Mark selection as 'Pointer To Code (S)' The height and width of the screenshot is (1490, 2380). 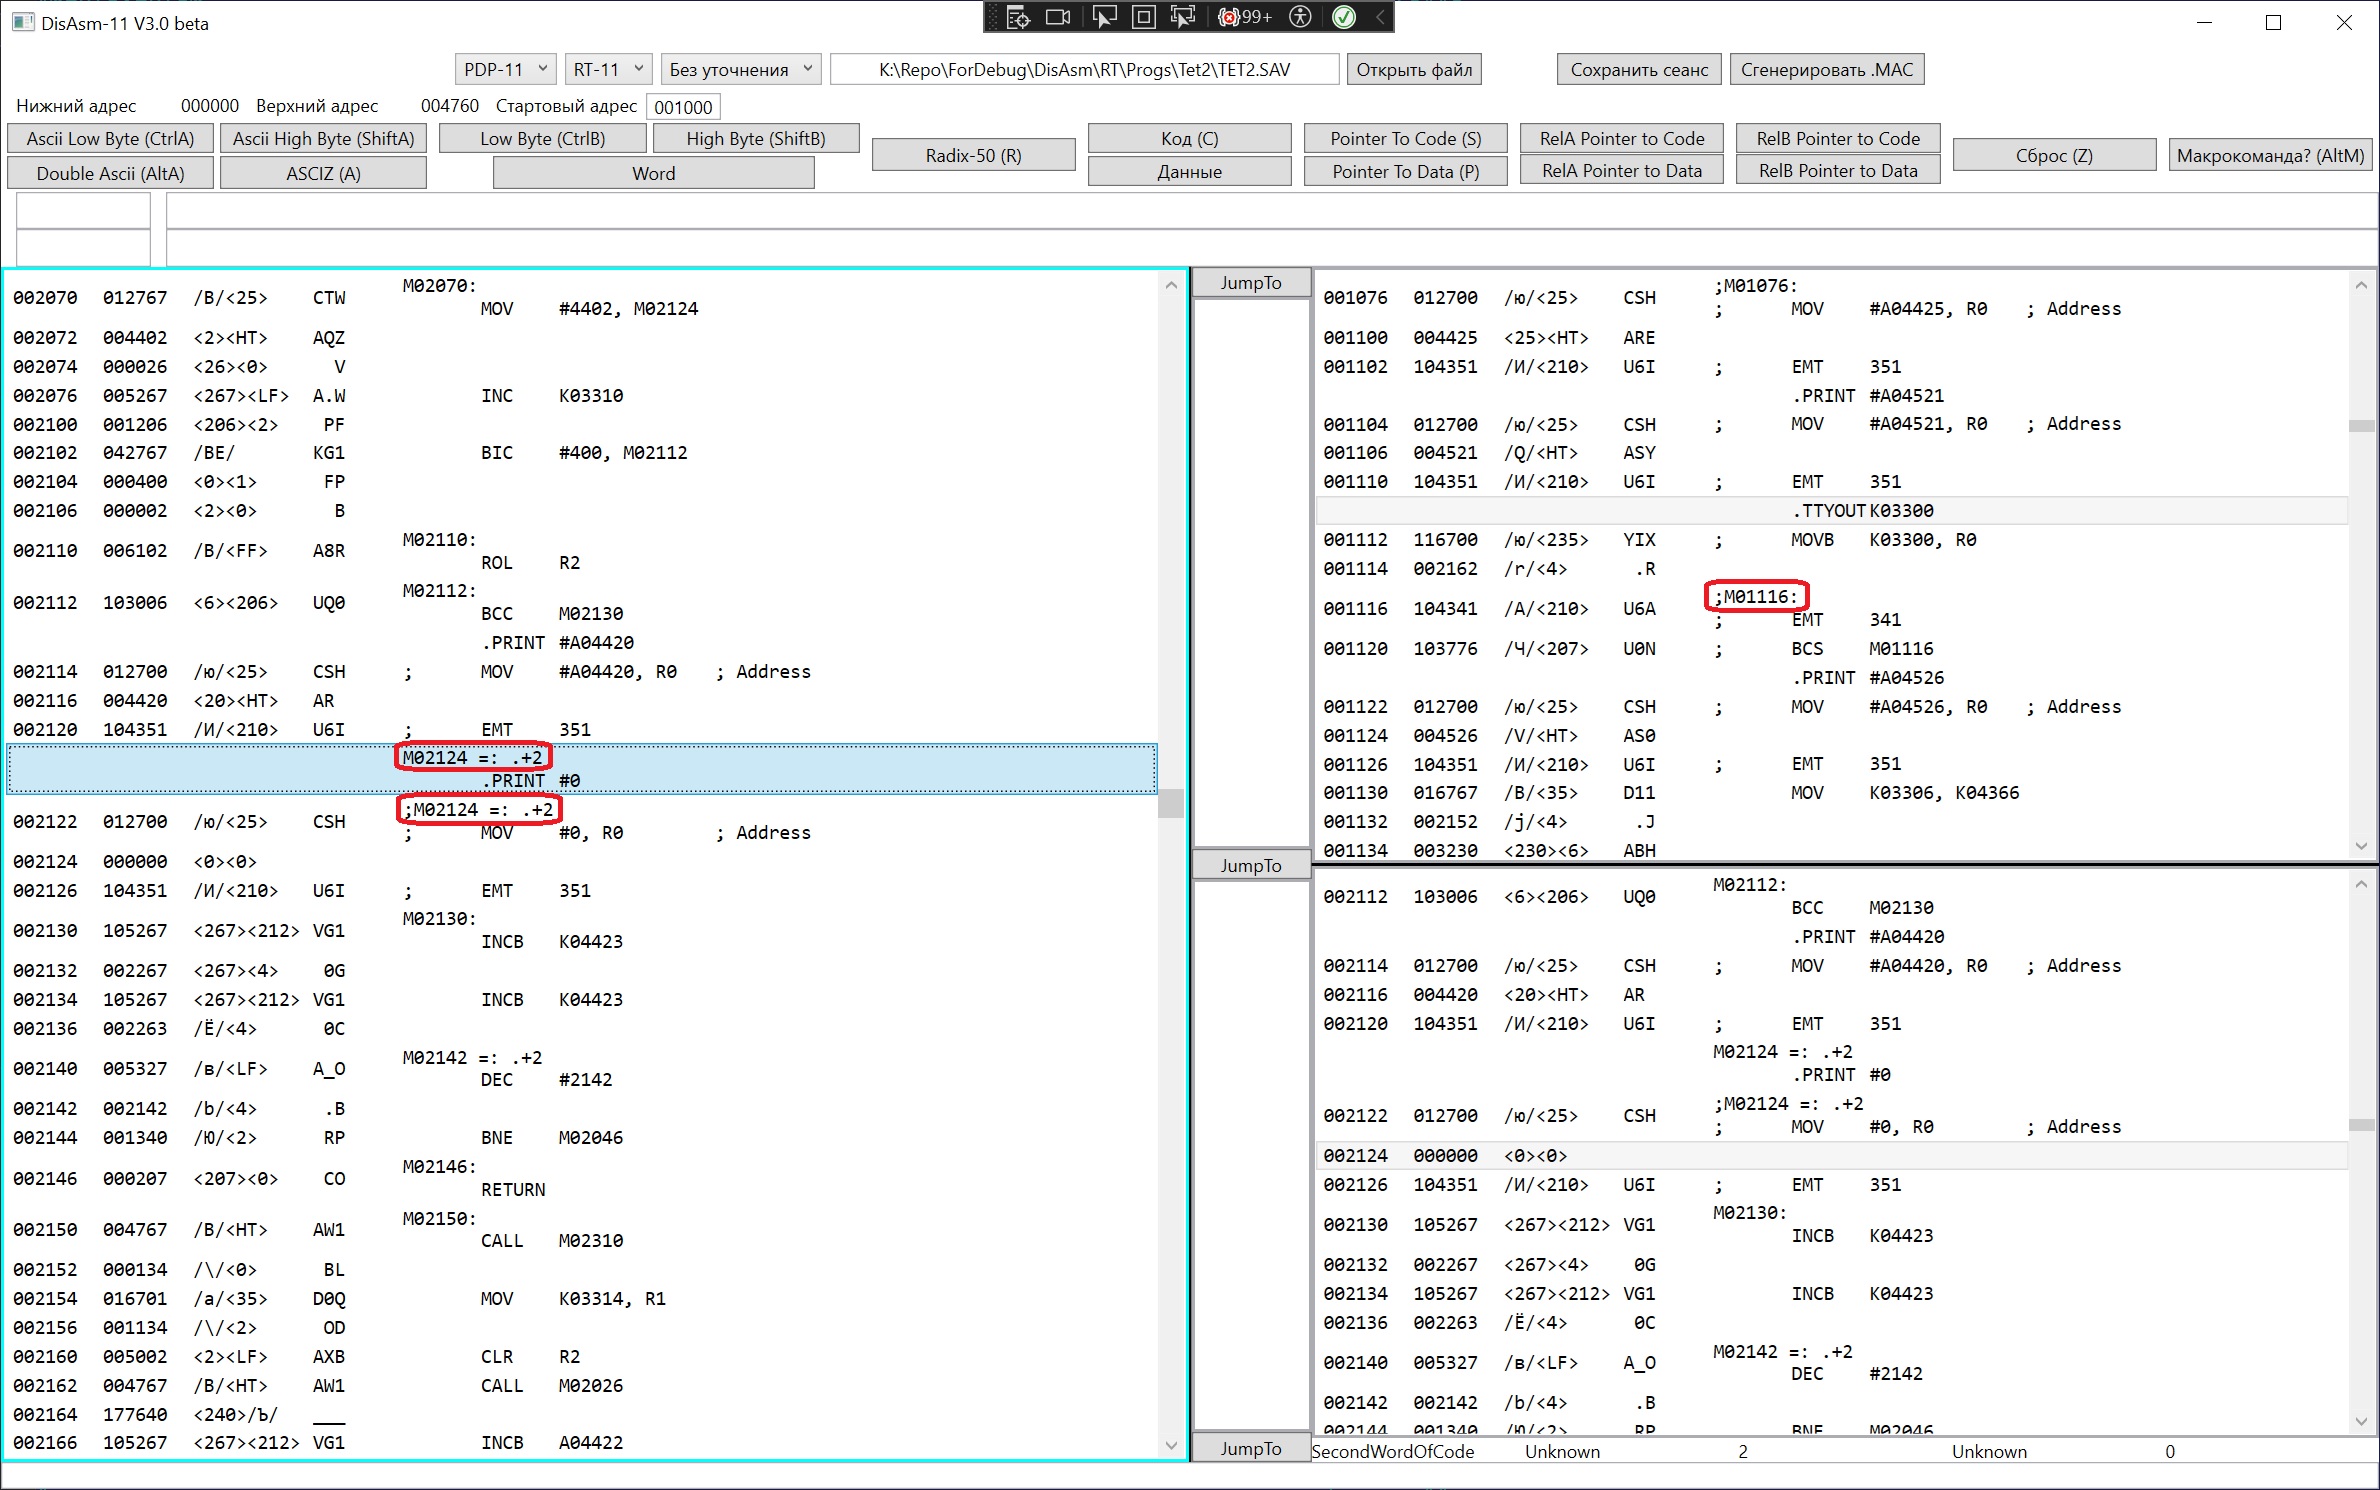tap(1405, 139)
